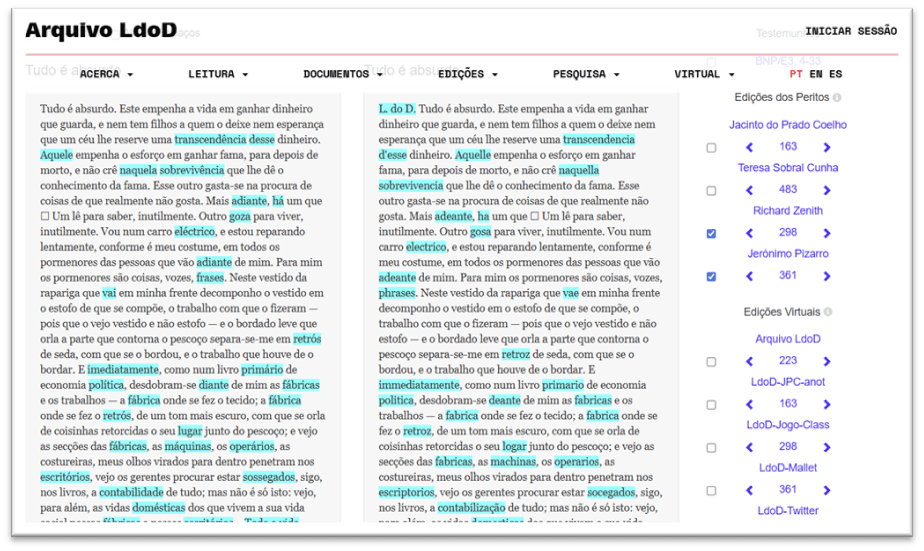This screenshot has width=924, height=551.
Task: Open the DOCUMENTOS dropdown menu
Action: point(343,74)
